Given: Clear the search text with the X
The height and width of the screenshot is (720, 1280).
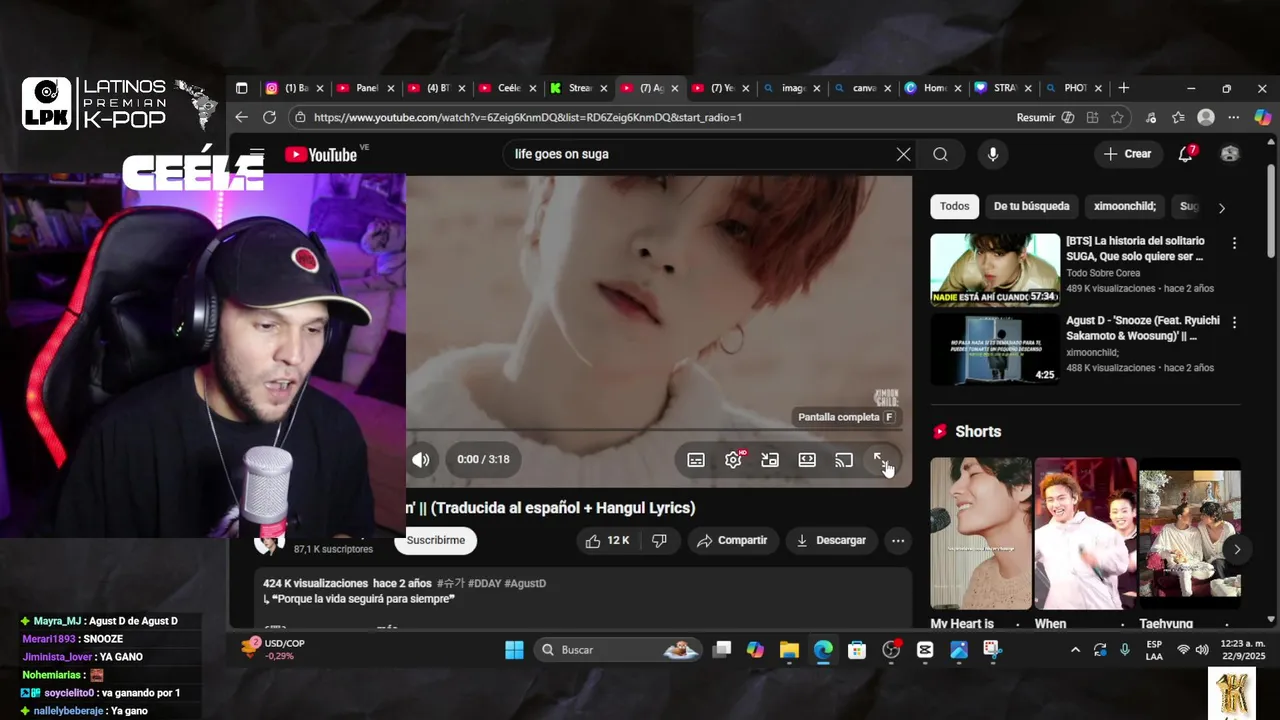Looking at the screenshot, I should (x=903, y=154).
